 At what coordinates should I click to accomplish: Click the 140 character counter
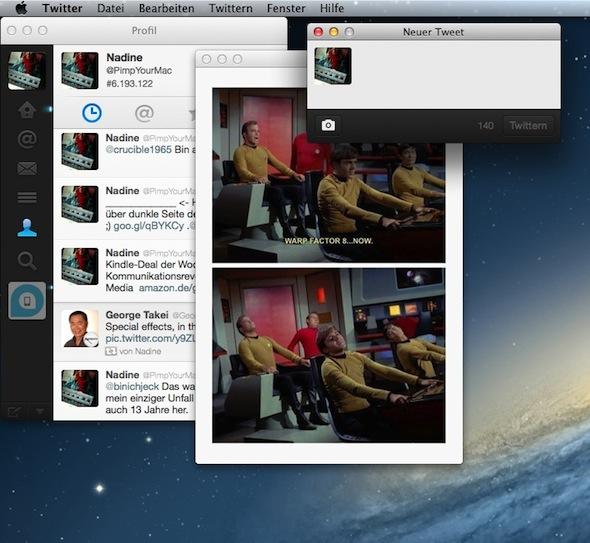coord(485,125)
